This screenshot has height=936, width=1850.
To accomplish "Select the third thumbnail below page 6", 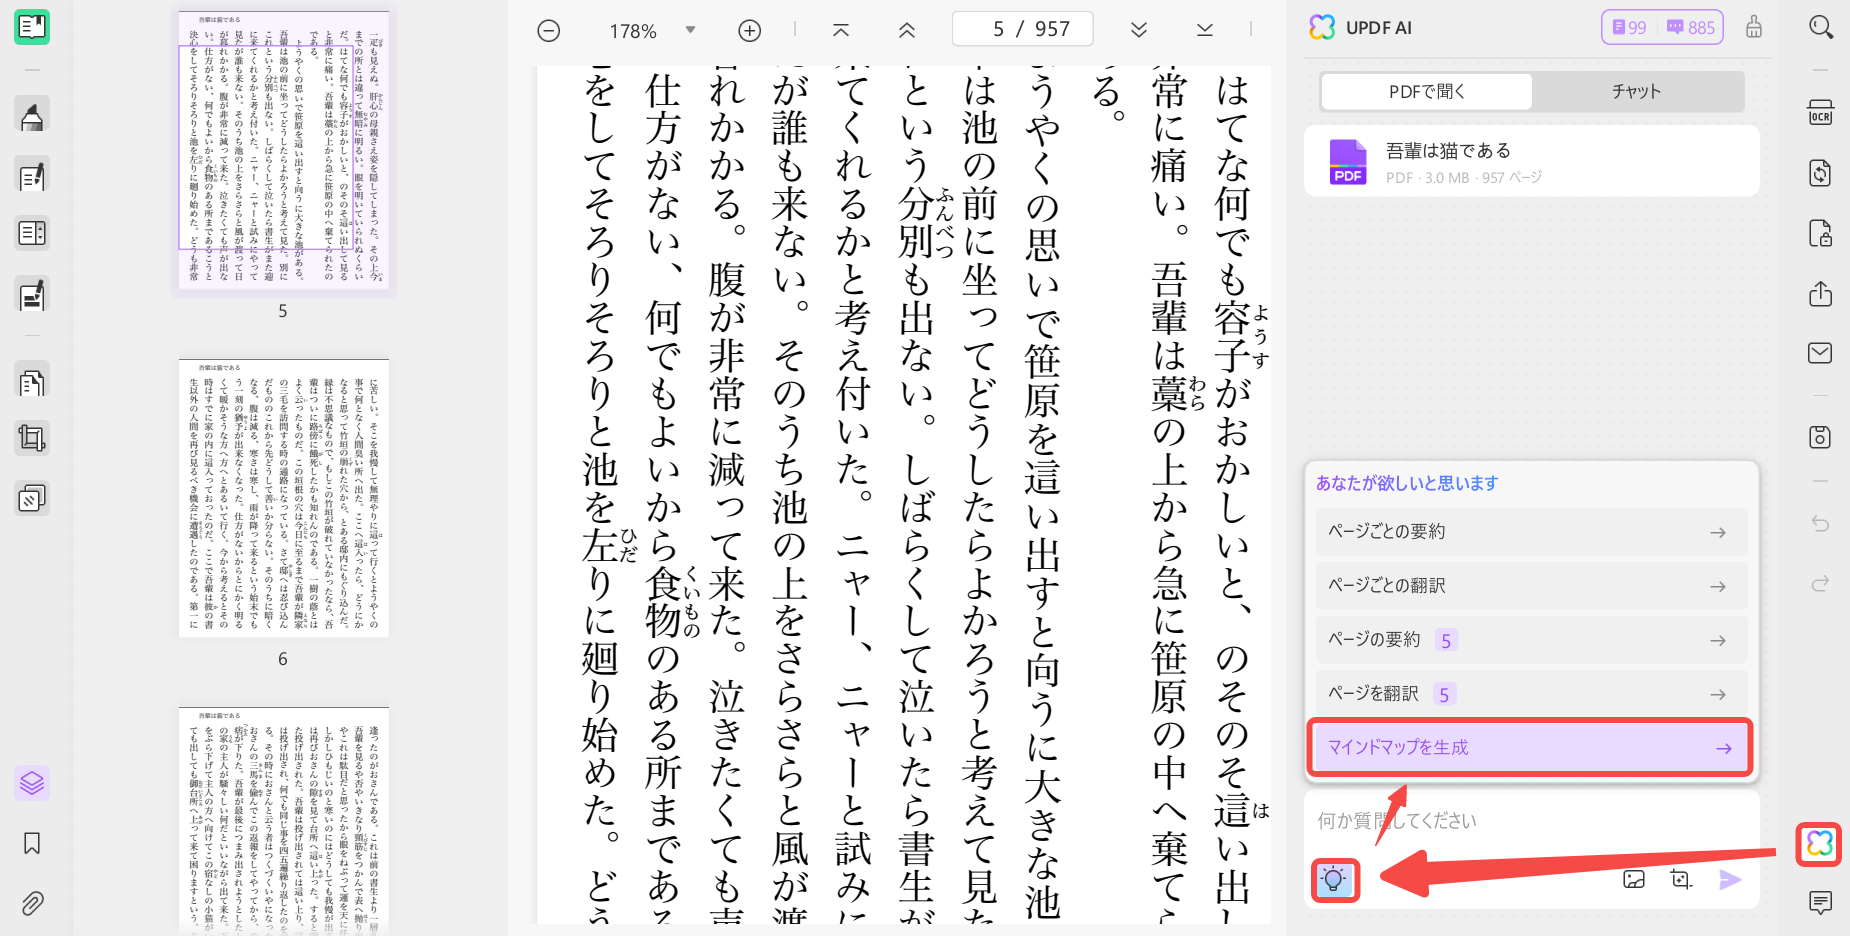I will point(283,821).
